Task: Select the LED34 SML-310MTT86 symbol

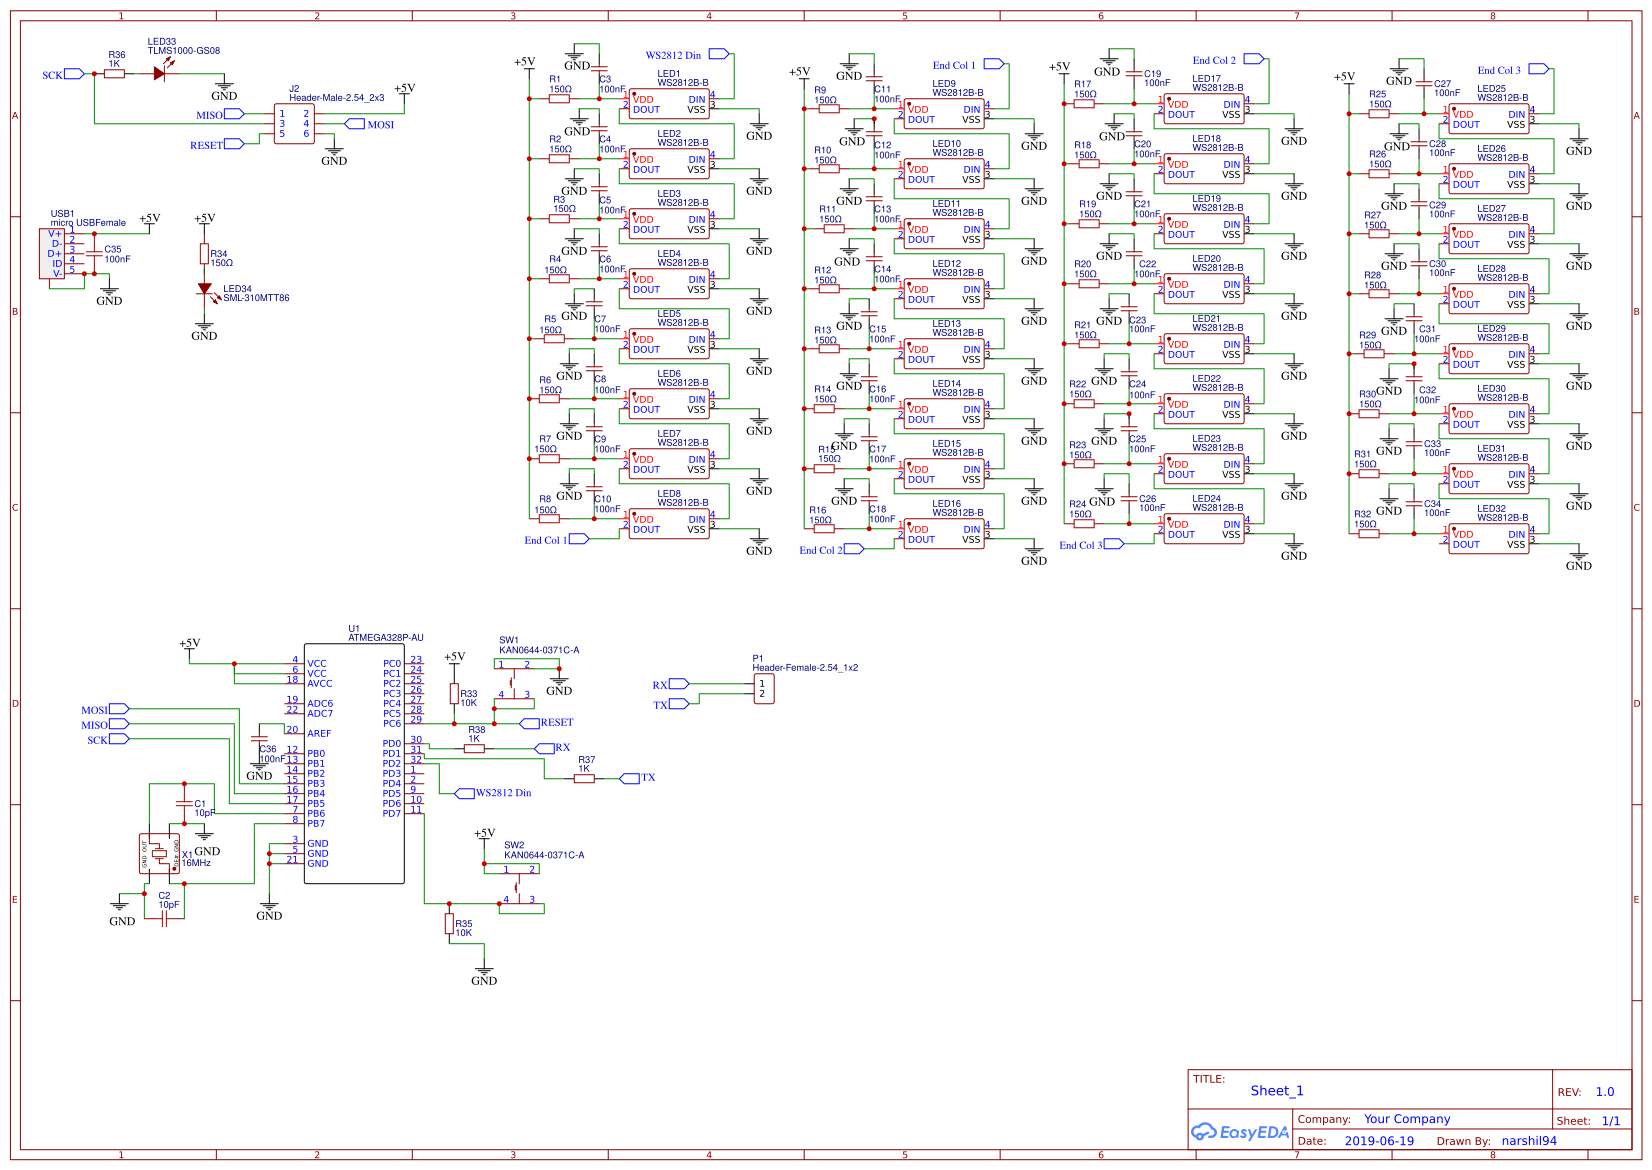Action: coord(206,290)
